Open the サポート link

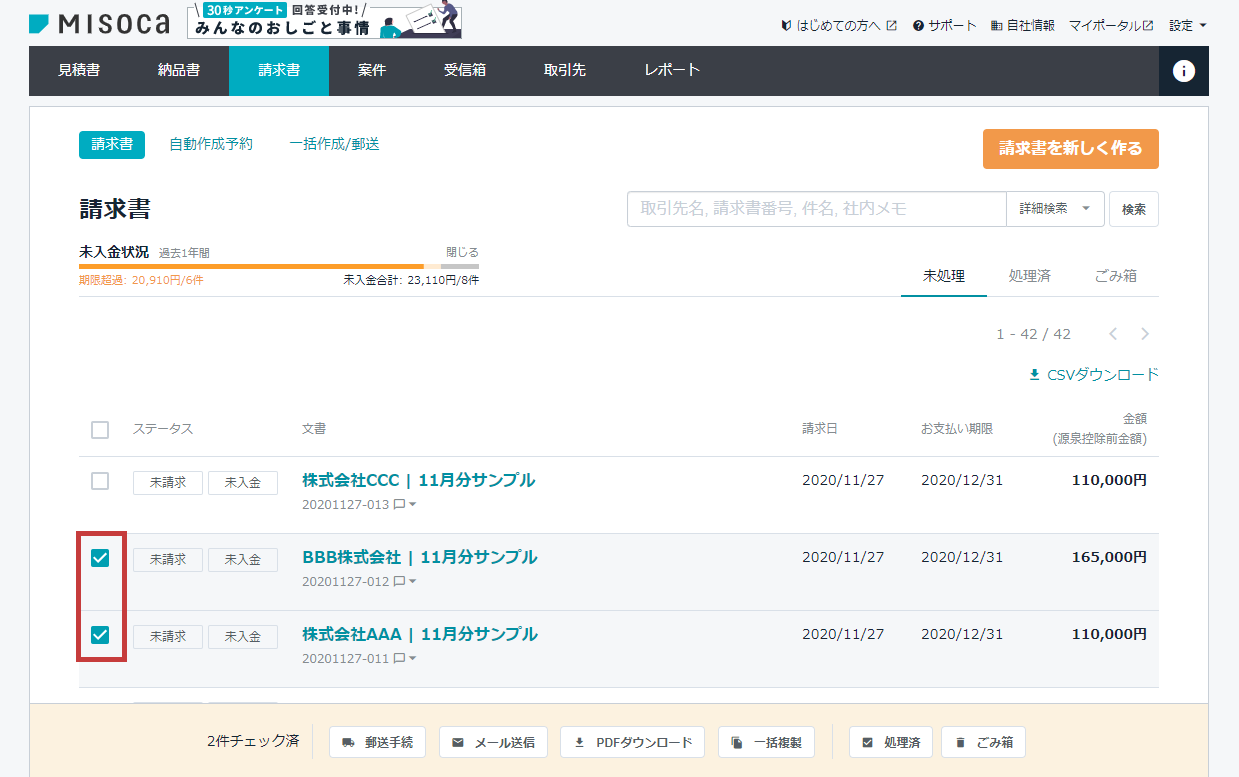pyautogui.click(x=944, y=25)
